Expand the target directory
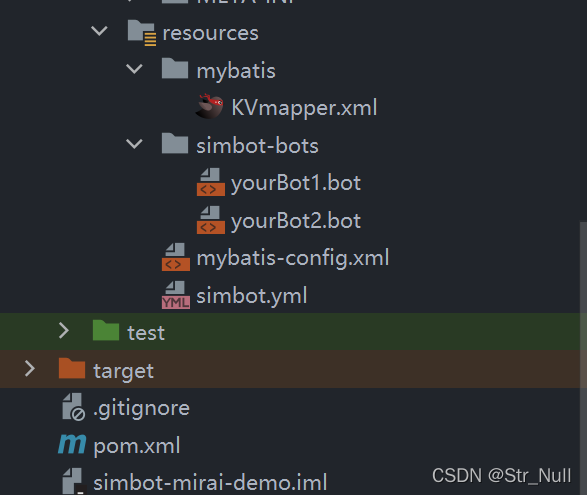The width and height of the screenshot is (587, 495). pyautogui.click(x=30, y=368)
